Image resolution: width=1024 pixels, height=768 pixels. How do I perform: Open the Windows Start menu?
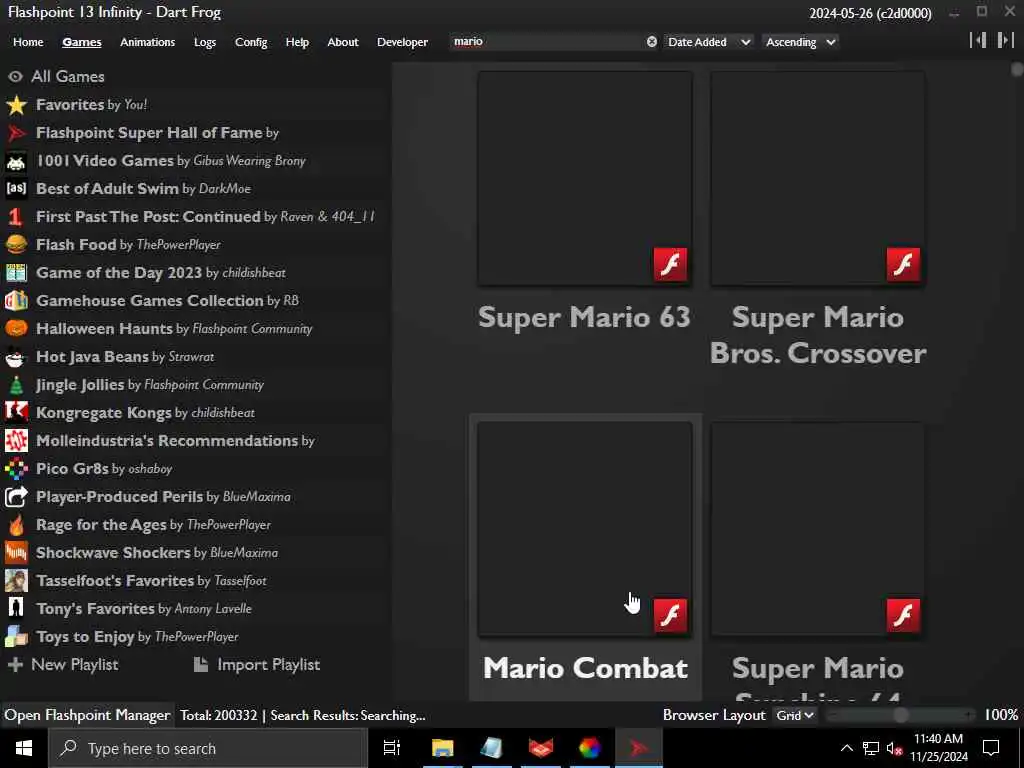tap(24, 748)
